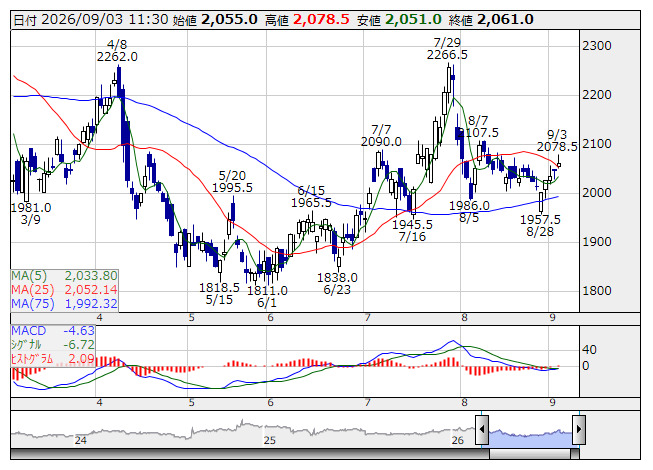Click the 6/15 label 1965.5
The width and height of the screenshot is (653, 470).
click(x=311, y=203)
